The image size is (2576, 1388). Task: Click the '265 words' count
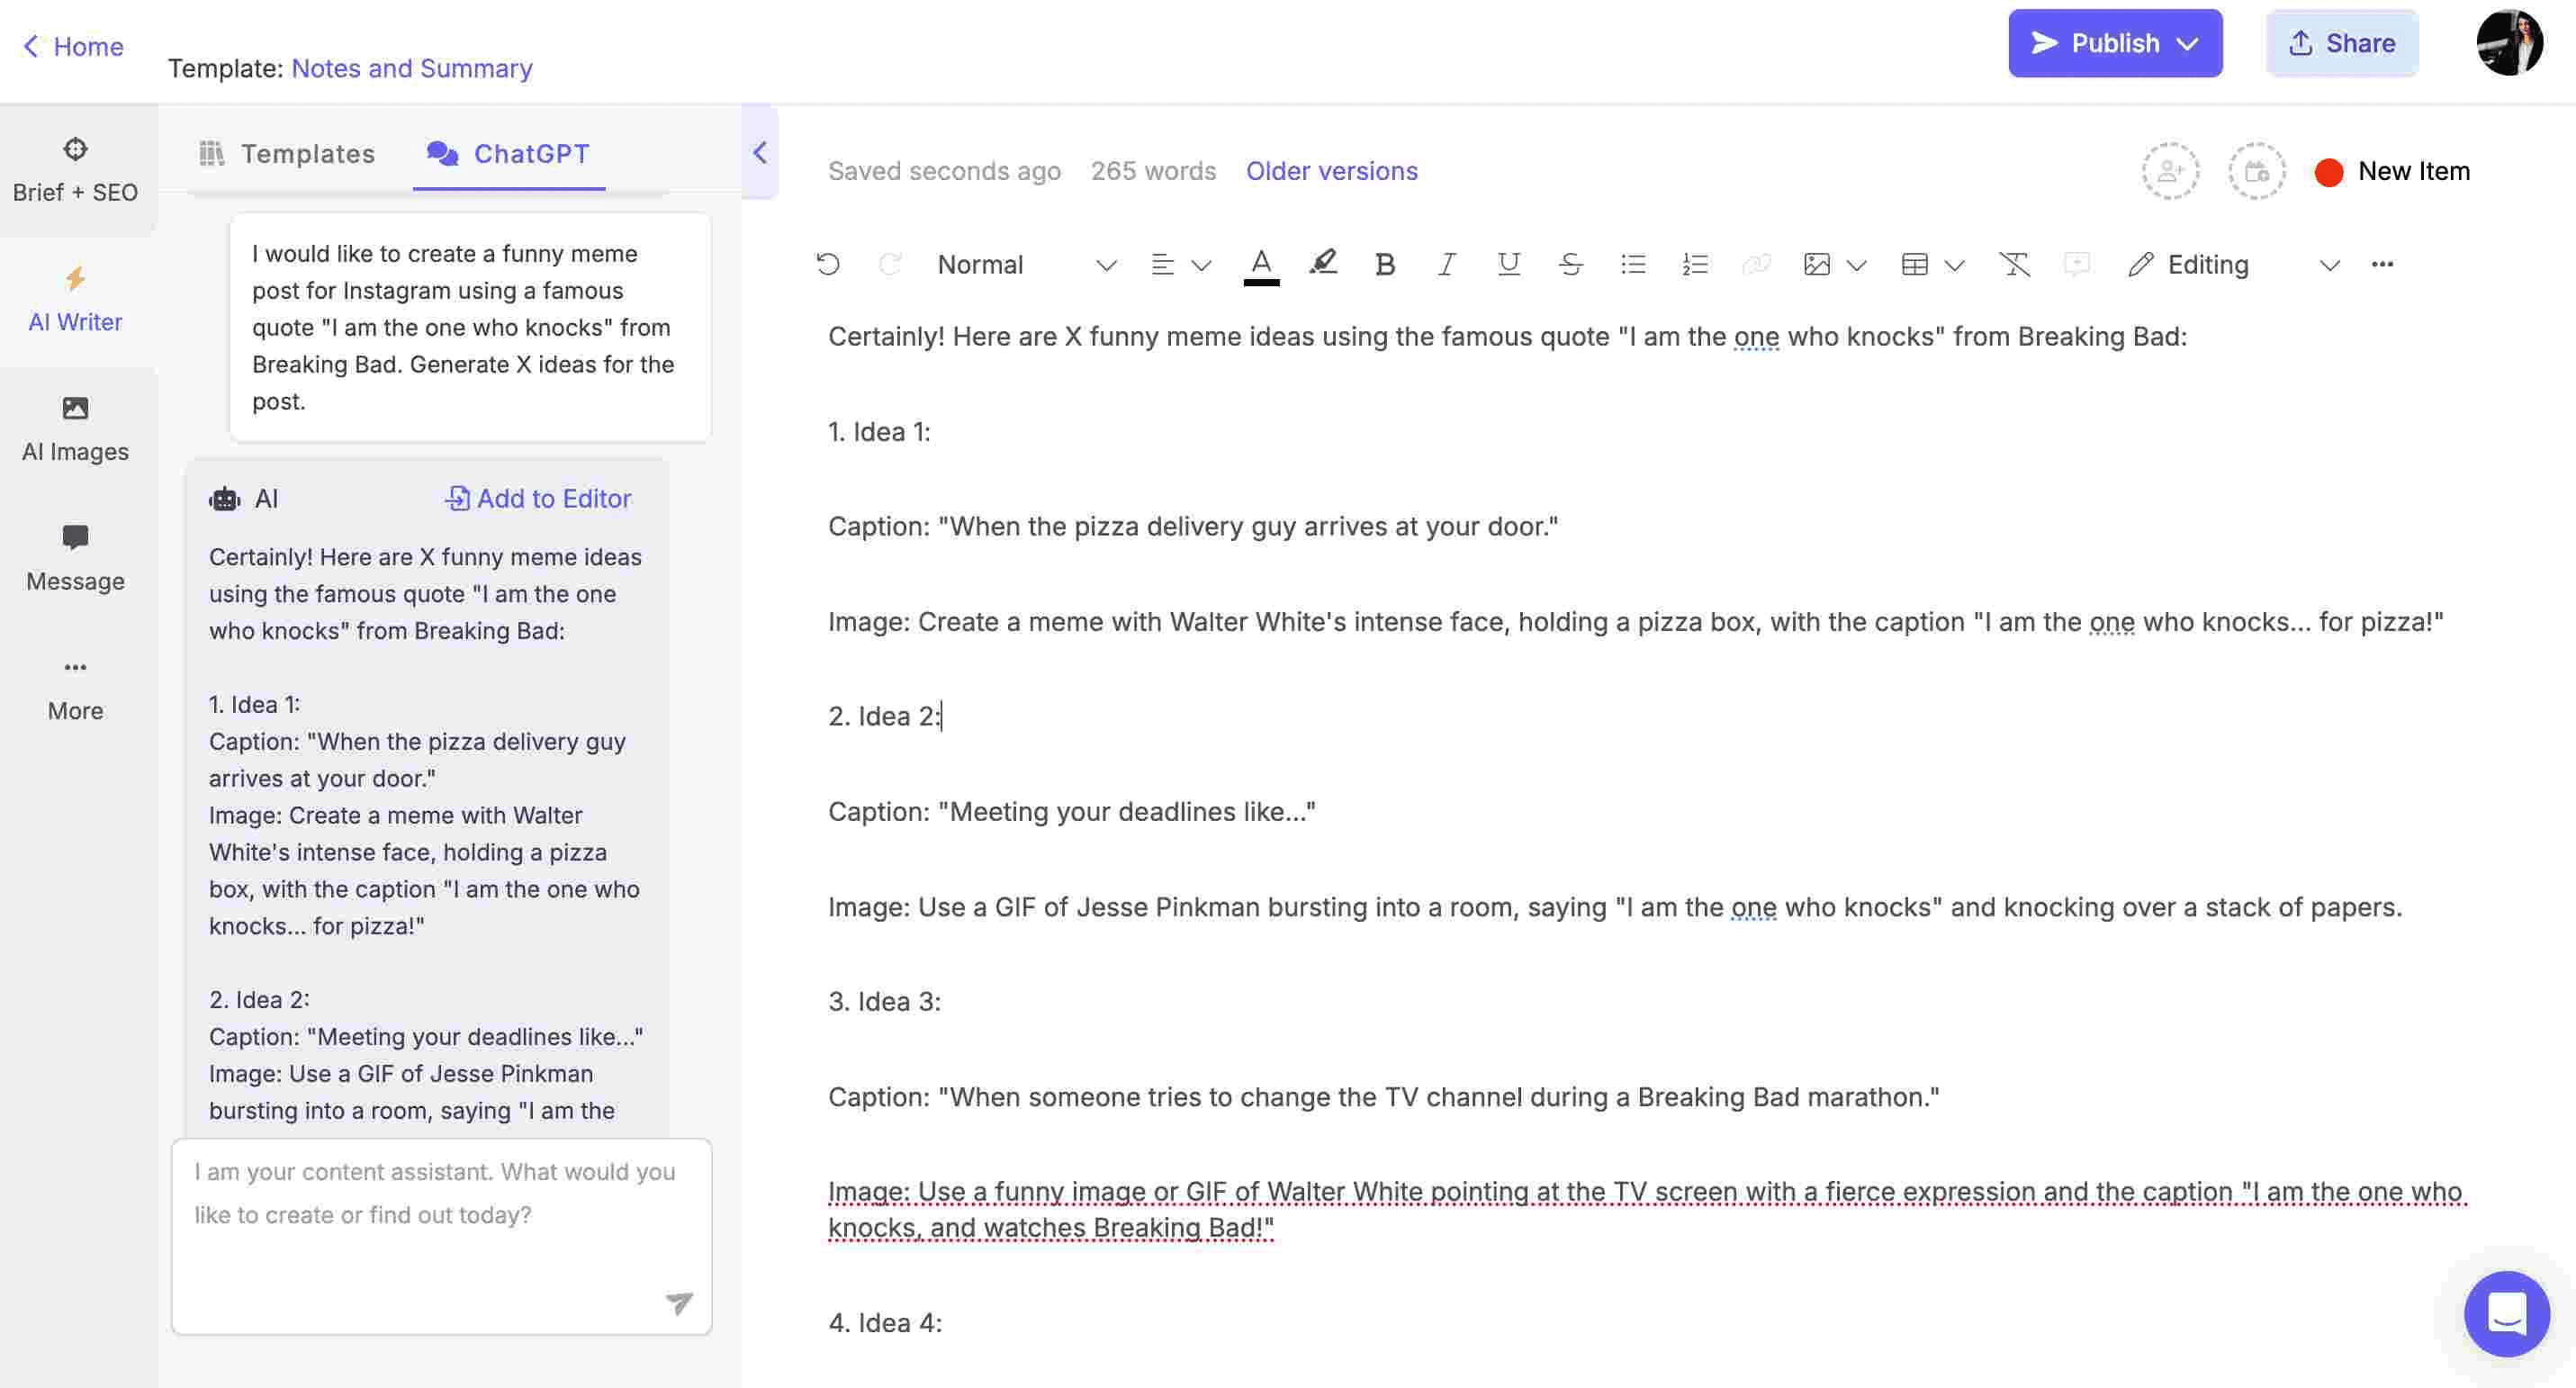[x=1153, y=171]
